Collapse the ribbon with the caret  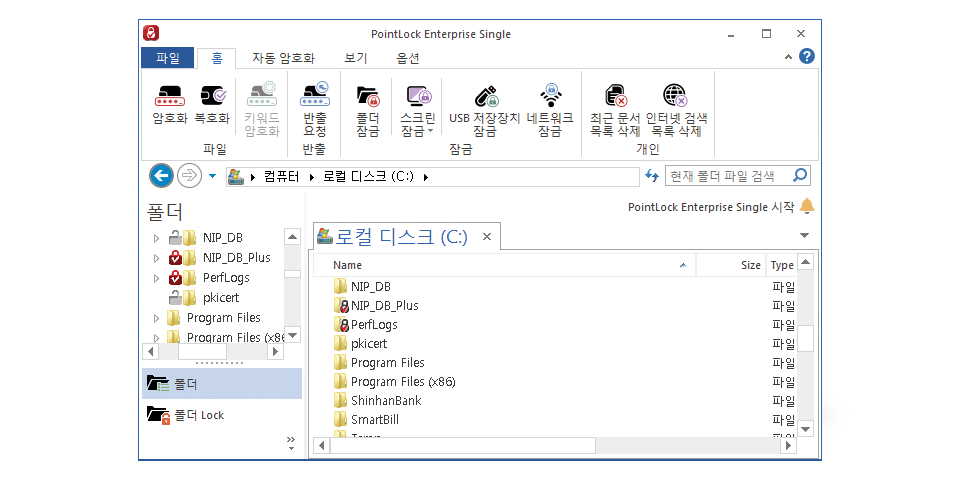tap(789, 58)
